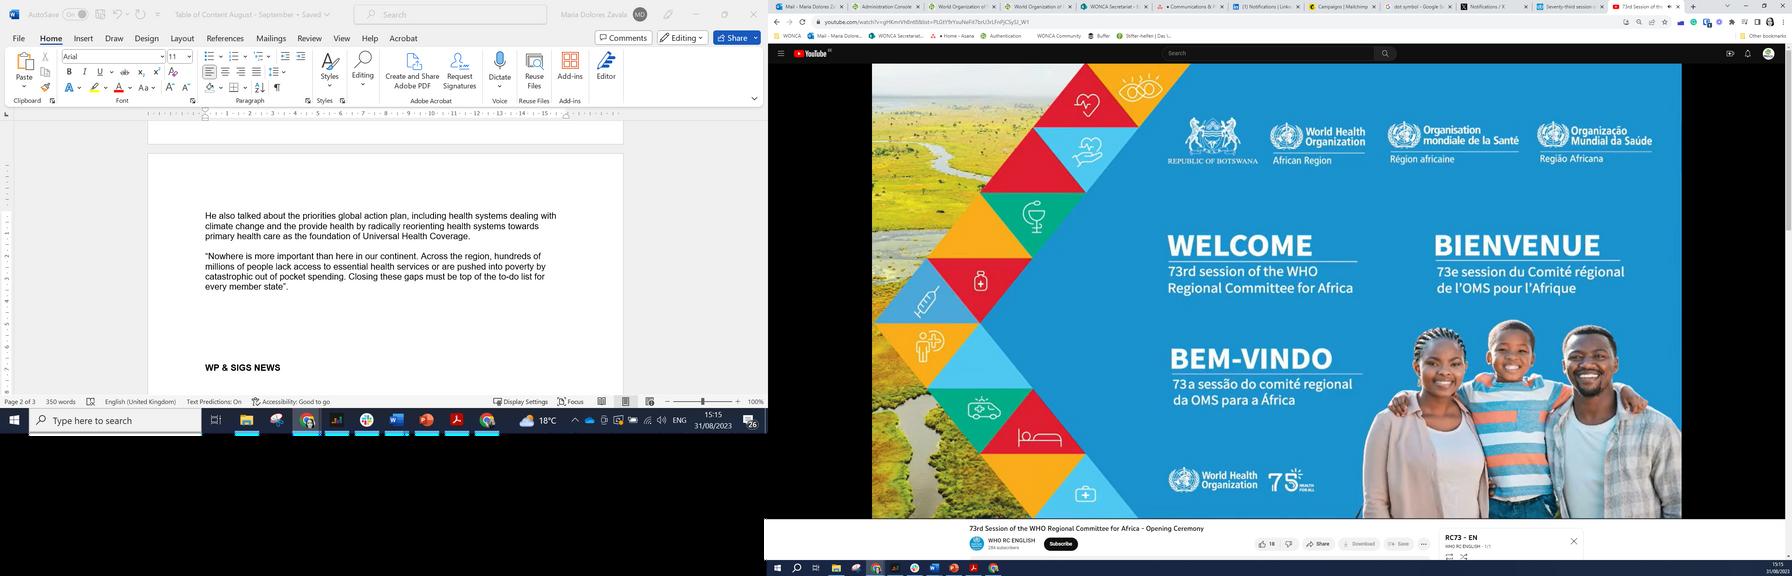Toggle the AutoSave switch in Word
1792x576 pixels.
tap(76, 14)
